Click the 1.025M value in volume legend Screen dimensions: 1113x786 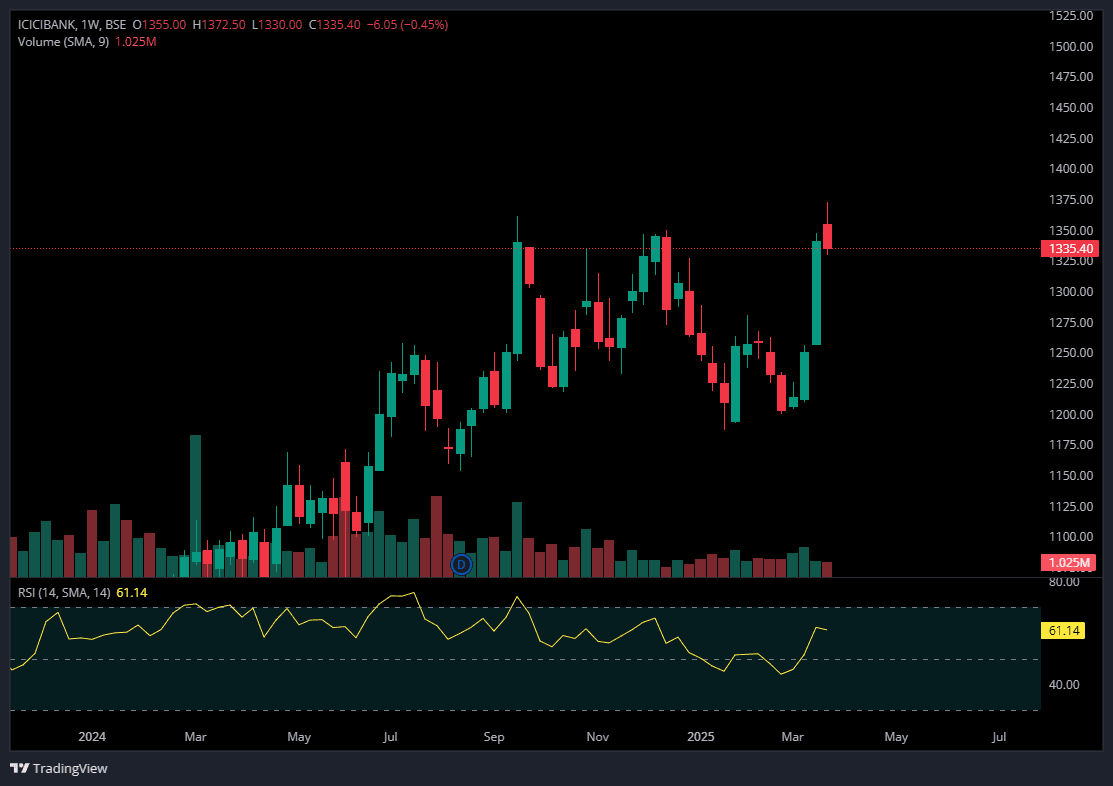point(136,42)
